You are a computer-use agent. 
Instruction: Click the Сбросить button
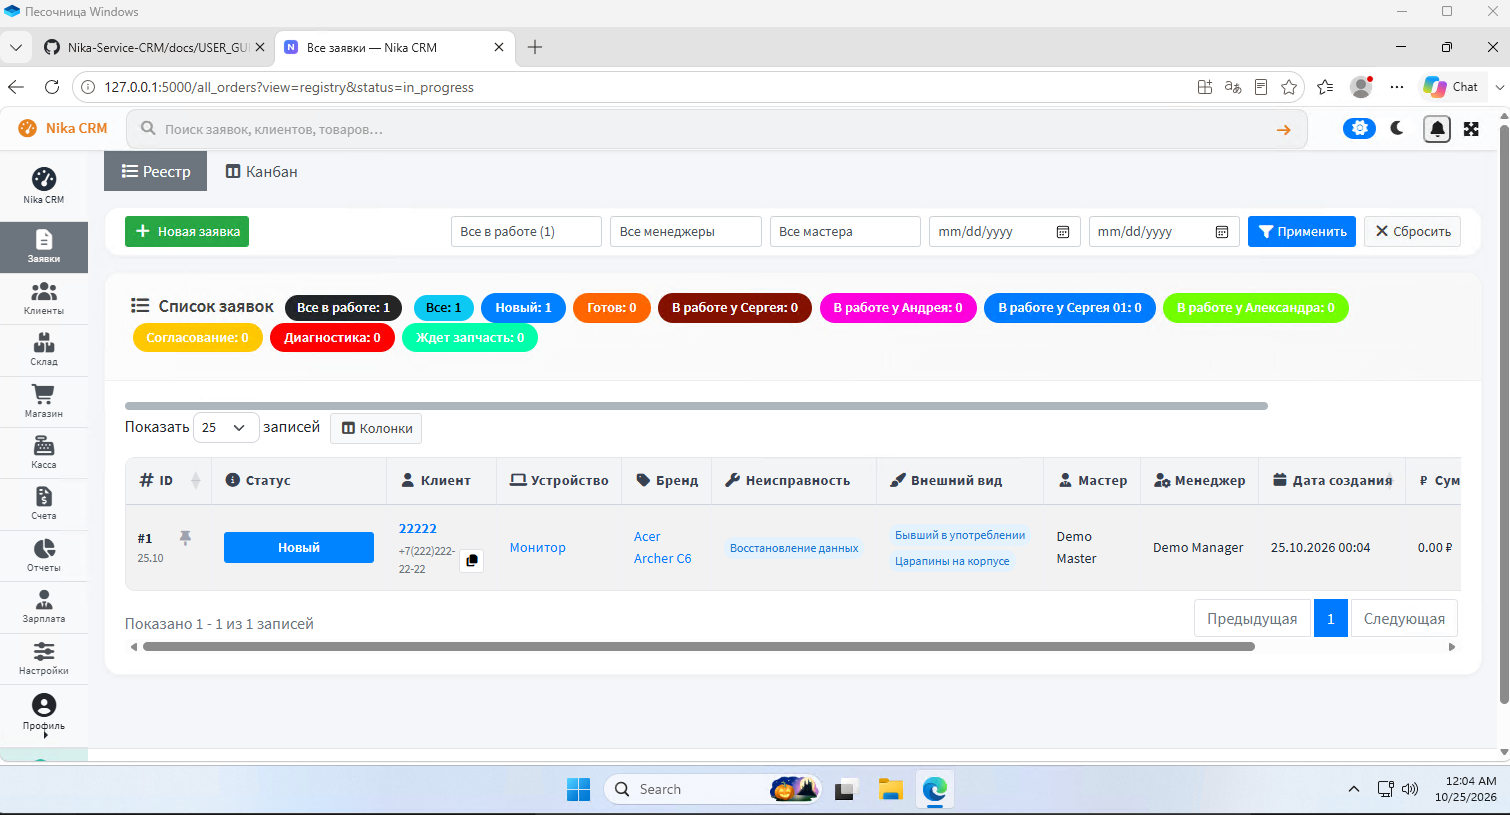pos(1412,231)
